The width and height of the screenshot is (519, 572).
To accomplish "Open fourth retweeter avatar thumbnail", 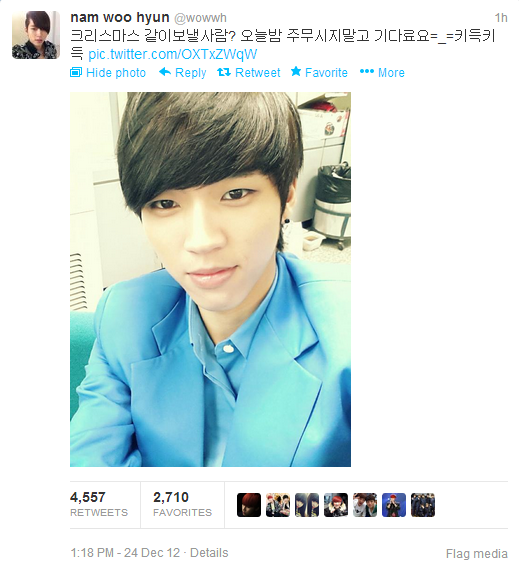I will point(336,505).
